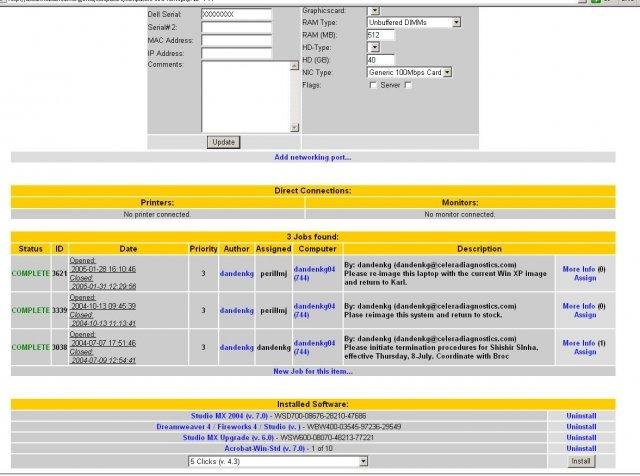640x476 pixels.
Task: Open the Studio MX Upgrade (v. 6.0) link
Action: pyautogui.click(x=228, y=437)
